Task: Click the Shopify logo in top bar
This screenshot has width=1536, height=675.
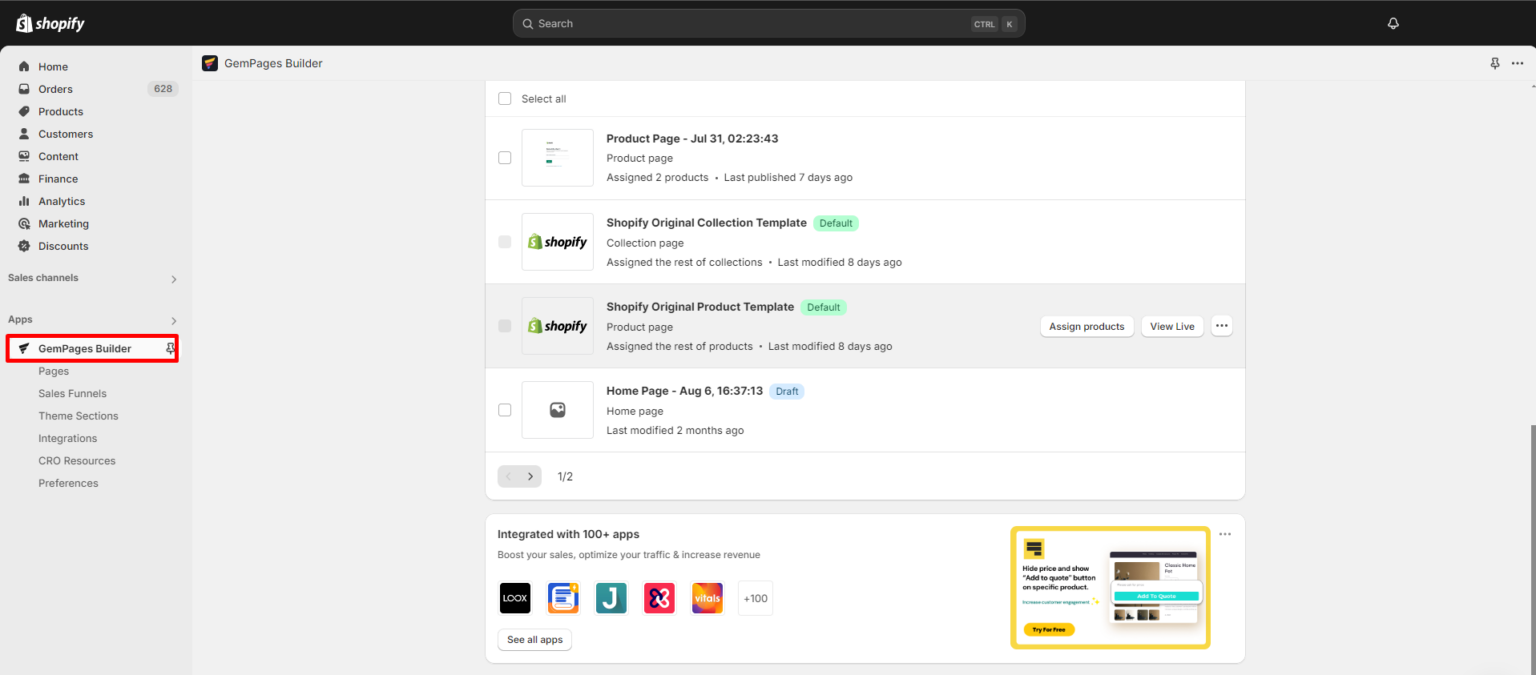Action: click(x=51, y=24)
